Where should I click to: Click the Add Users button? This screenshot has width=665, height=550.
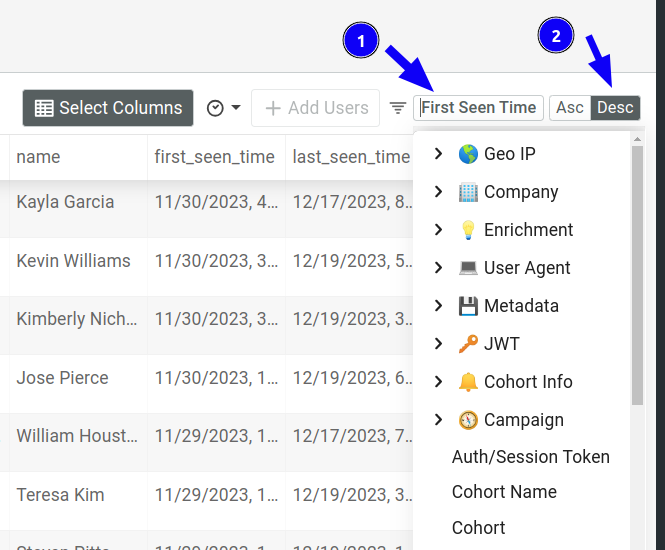coord(316,108)
